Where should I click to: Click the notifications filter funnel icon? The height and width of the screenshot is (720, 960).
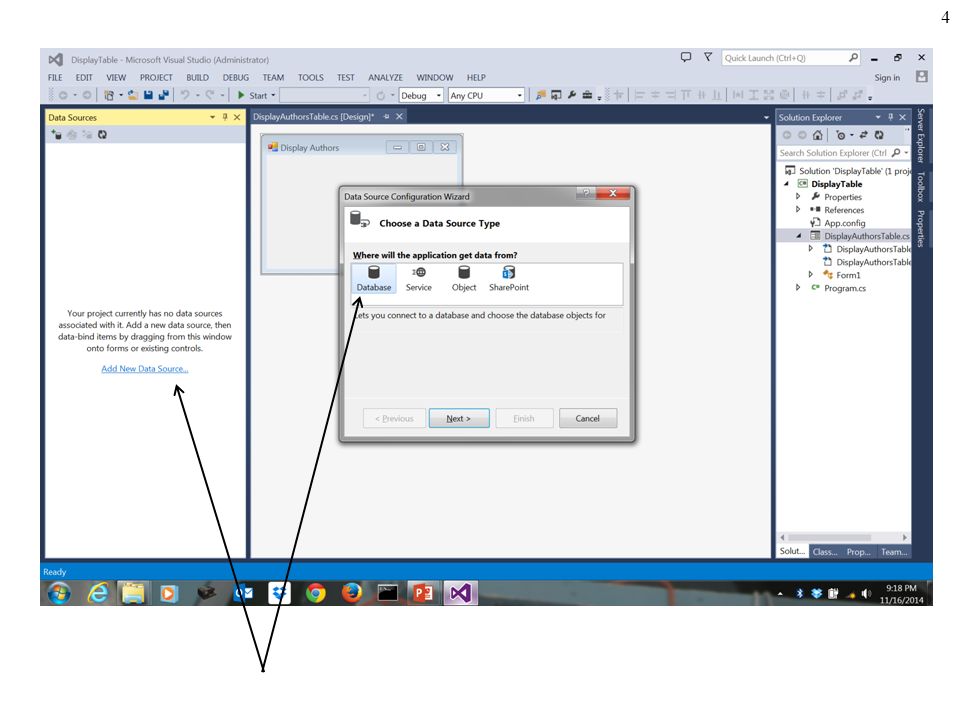coord(708,57)
